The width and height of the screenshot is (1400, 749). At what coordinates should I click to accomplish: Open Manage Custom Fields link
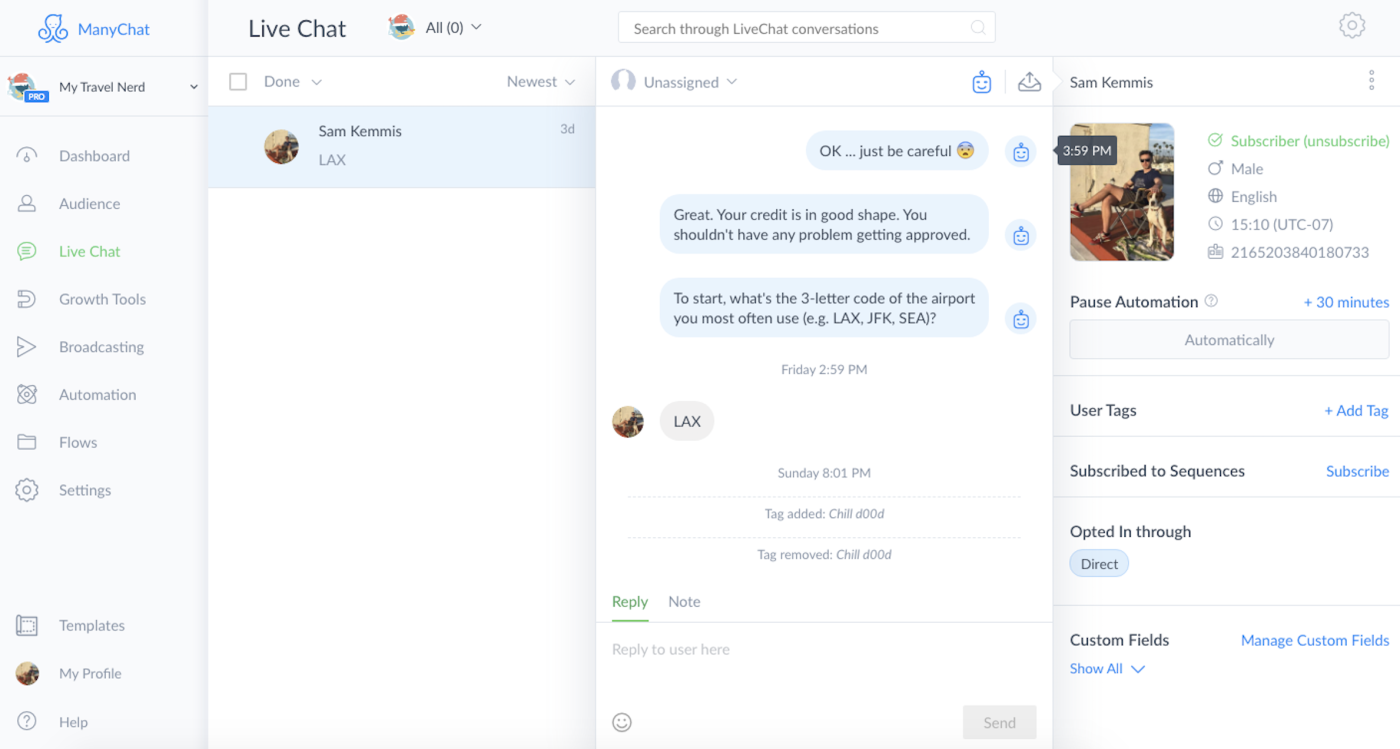point(1315,640)
